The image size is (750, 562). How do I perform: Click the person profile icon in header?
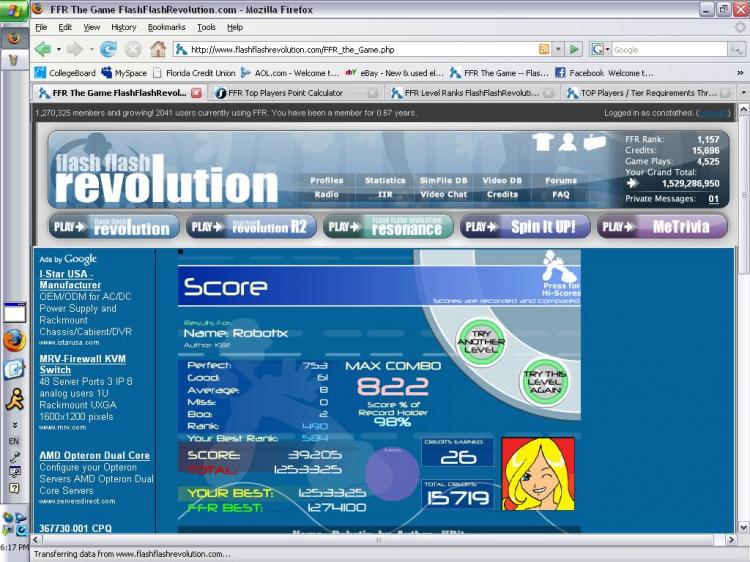[568, 143]
